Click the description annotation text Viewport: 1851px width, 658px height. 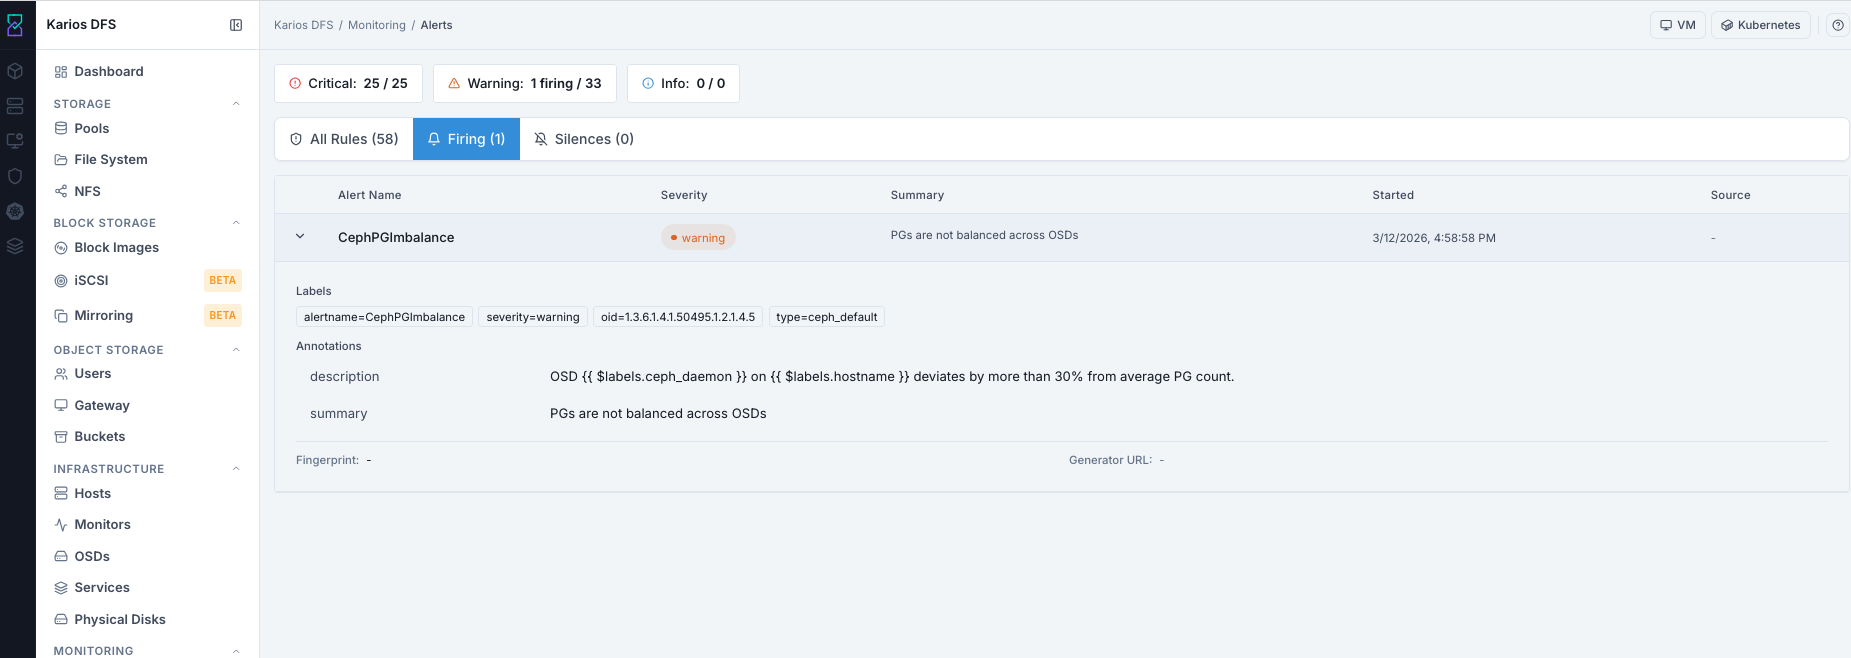892,377
